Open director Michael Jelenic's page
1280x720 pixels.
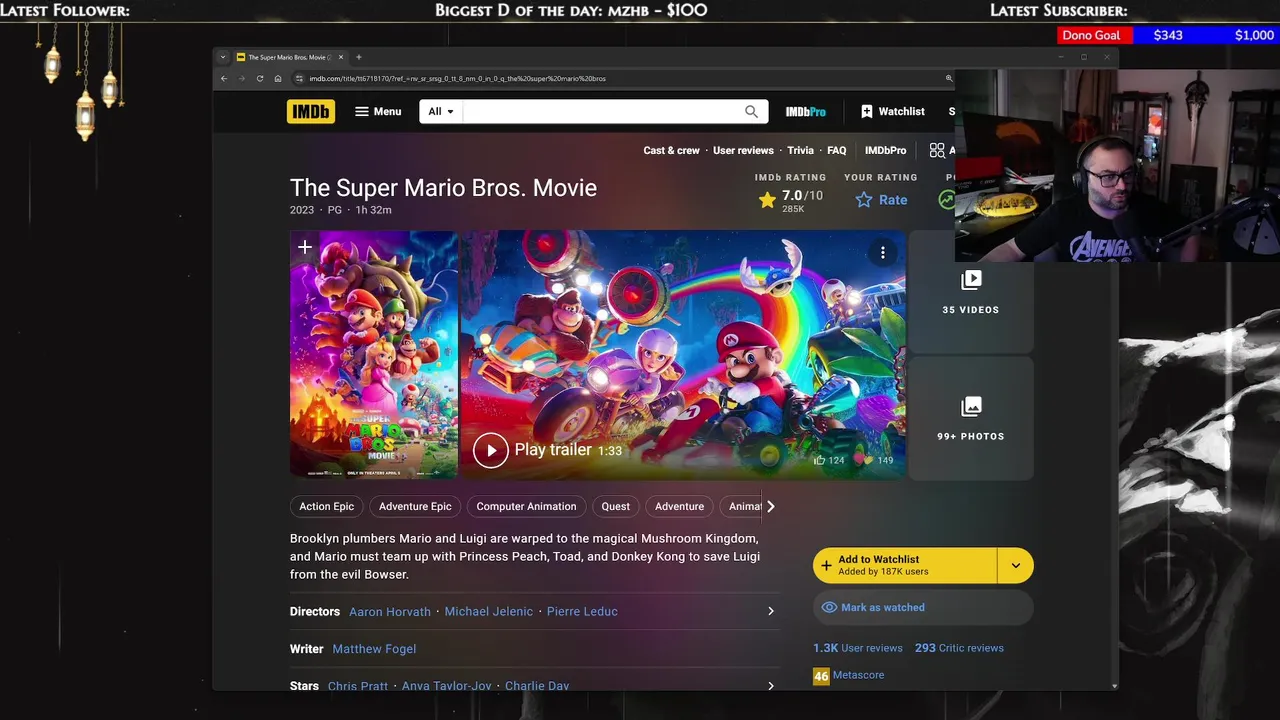[489, 611]
